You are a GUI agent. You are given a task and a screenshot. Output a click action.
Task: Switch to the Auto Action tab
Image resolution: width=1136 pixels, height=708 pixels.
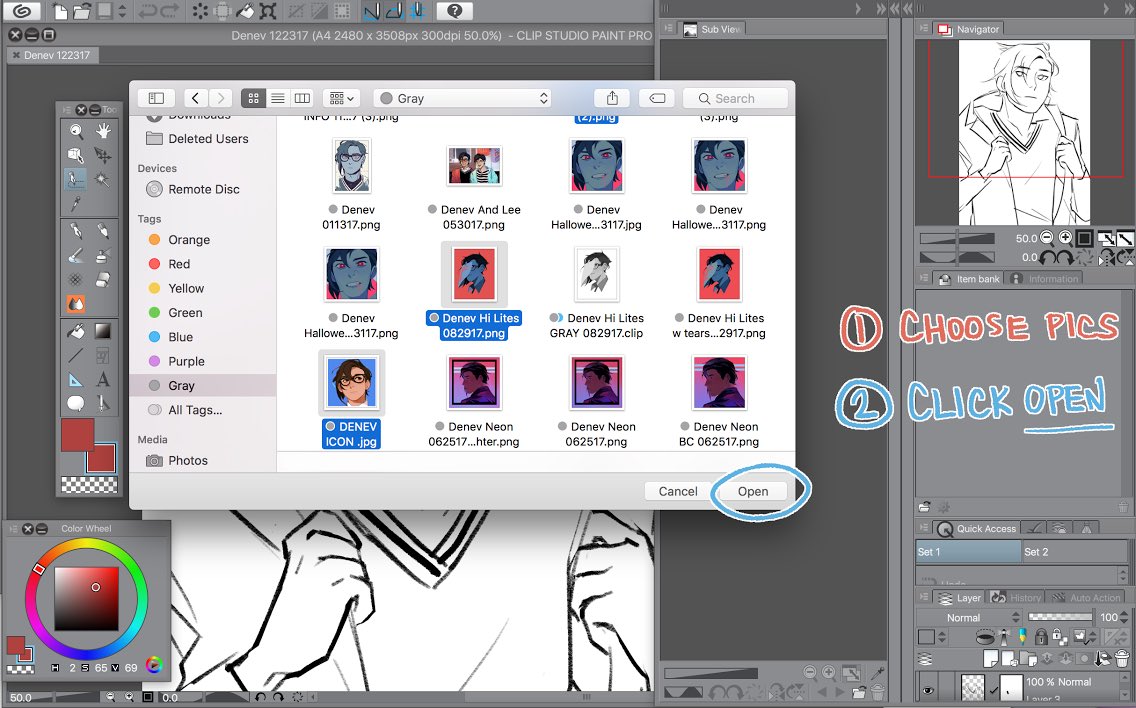pyautogui.click(x=1086, y=597)
